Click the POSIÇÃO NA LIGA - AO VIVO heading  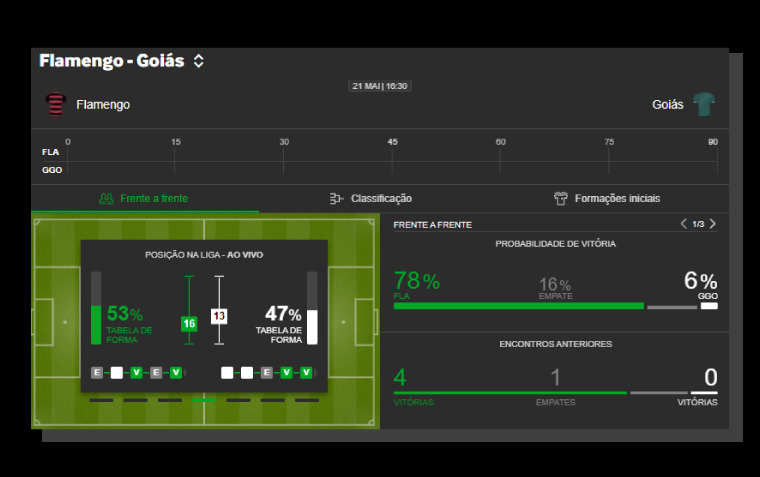click(204, 255)
